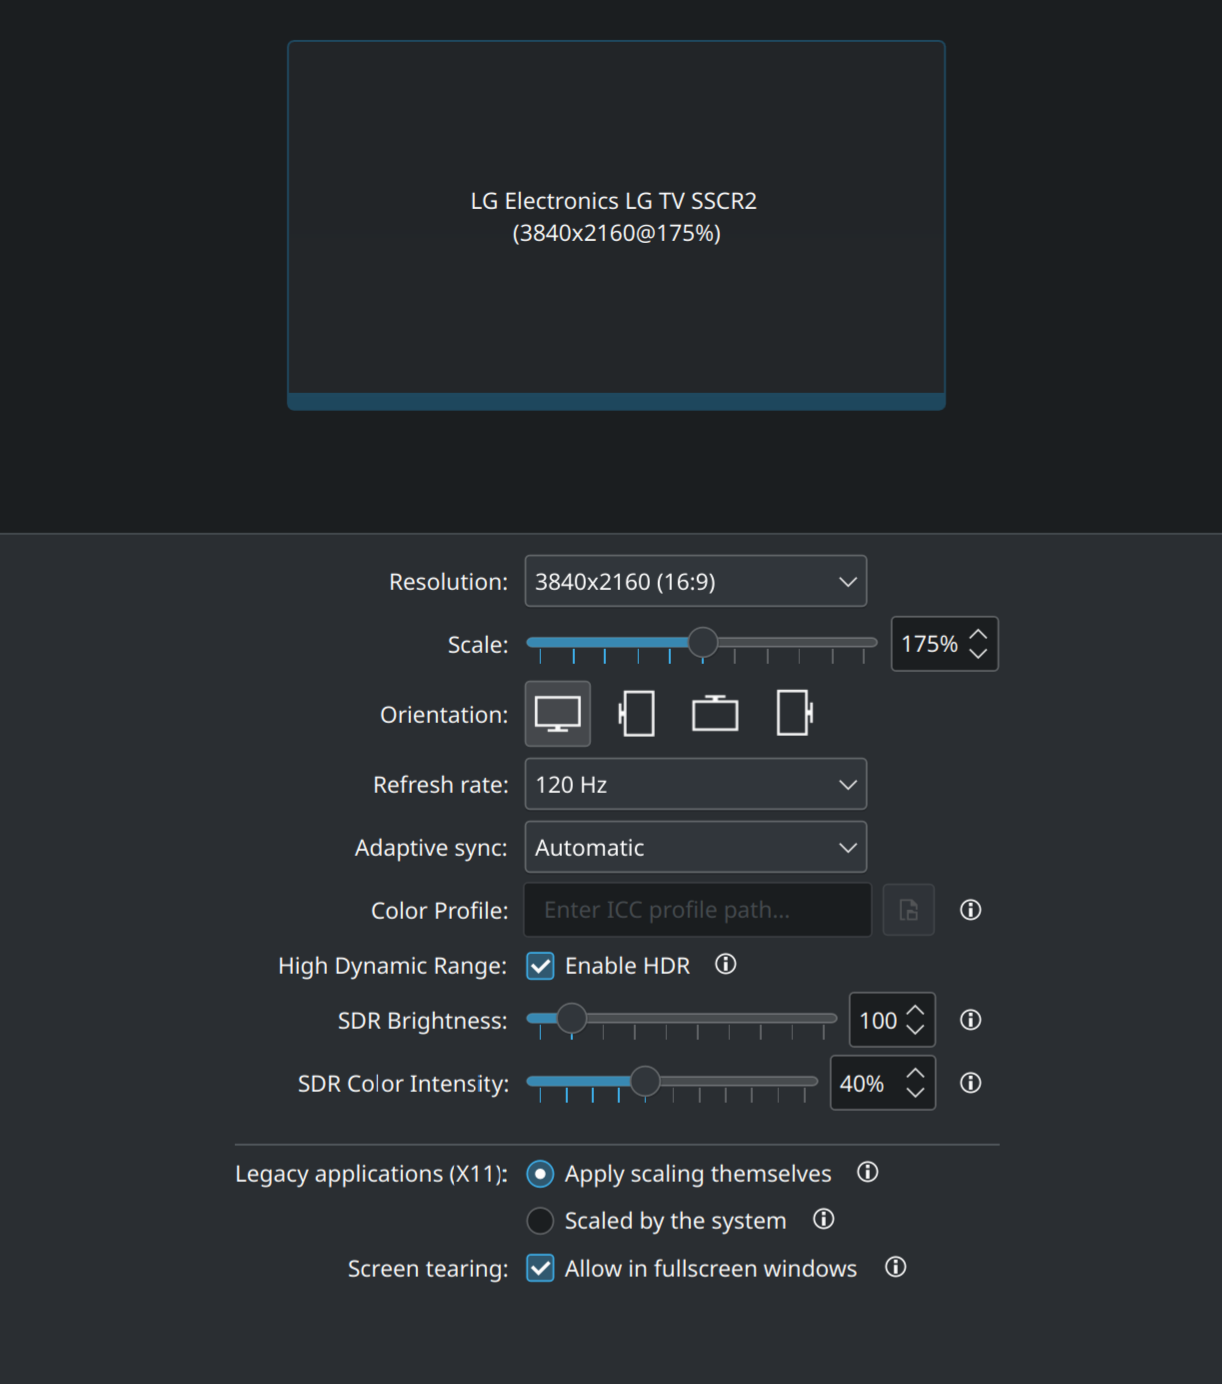Image resolution: width=1222 pixels, height=1384 pixels.
Task: Click the SDR Color Intensity slider handle
Action: point(645,1081)
